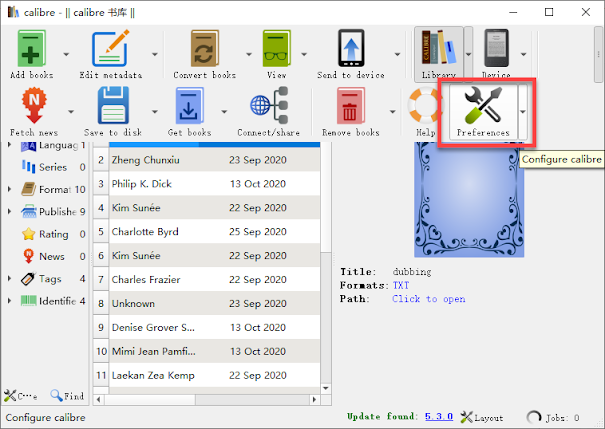Click the Convert books icon
This screenshot has height=429, width=605.
coord(204,49)
